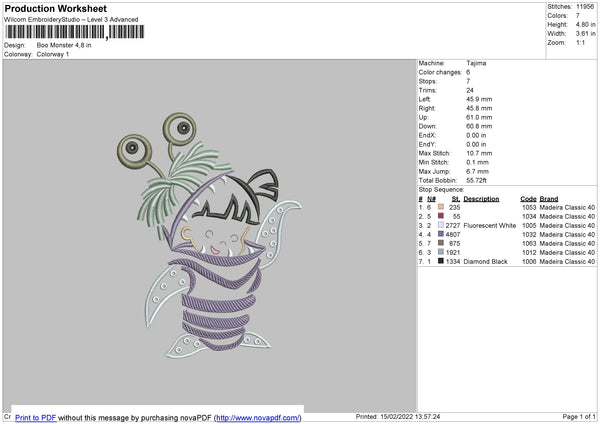Click the 'Brand' column header
This screenshot has height=424, width=600.
click(549, 199)
